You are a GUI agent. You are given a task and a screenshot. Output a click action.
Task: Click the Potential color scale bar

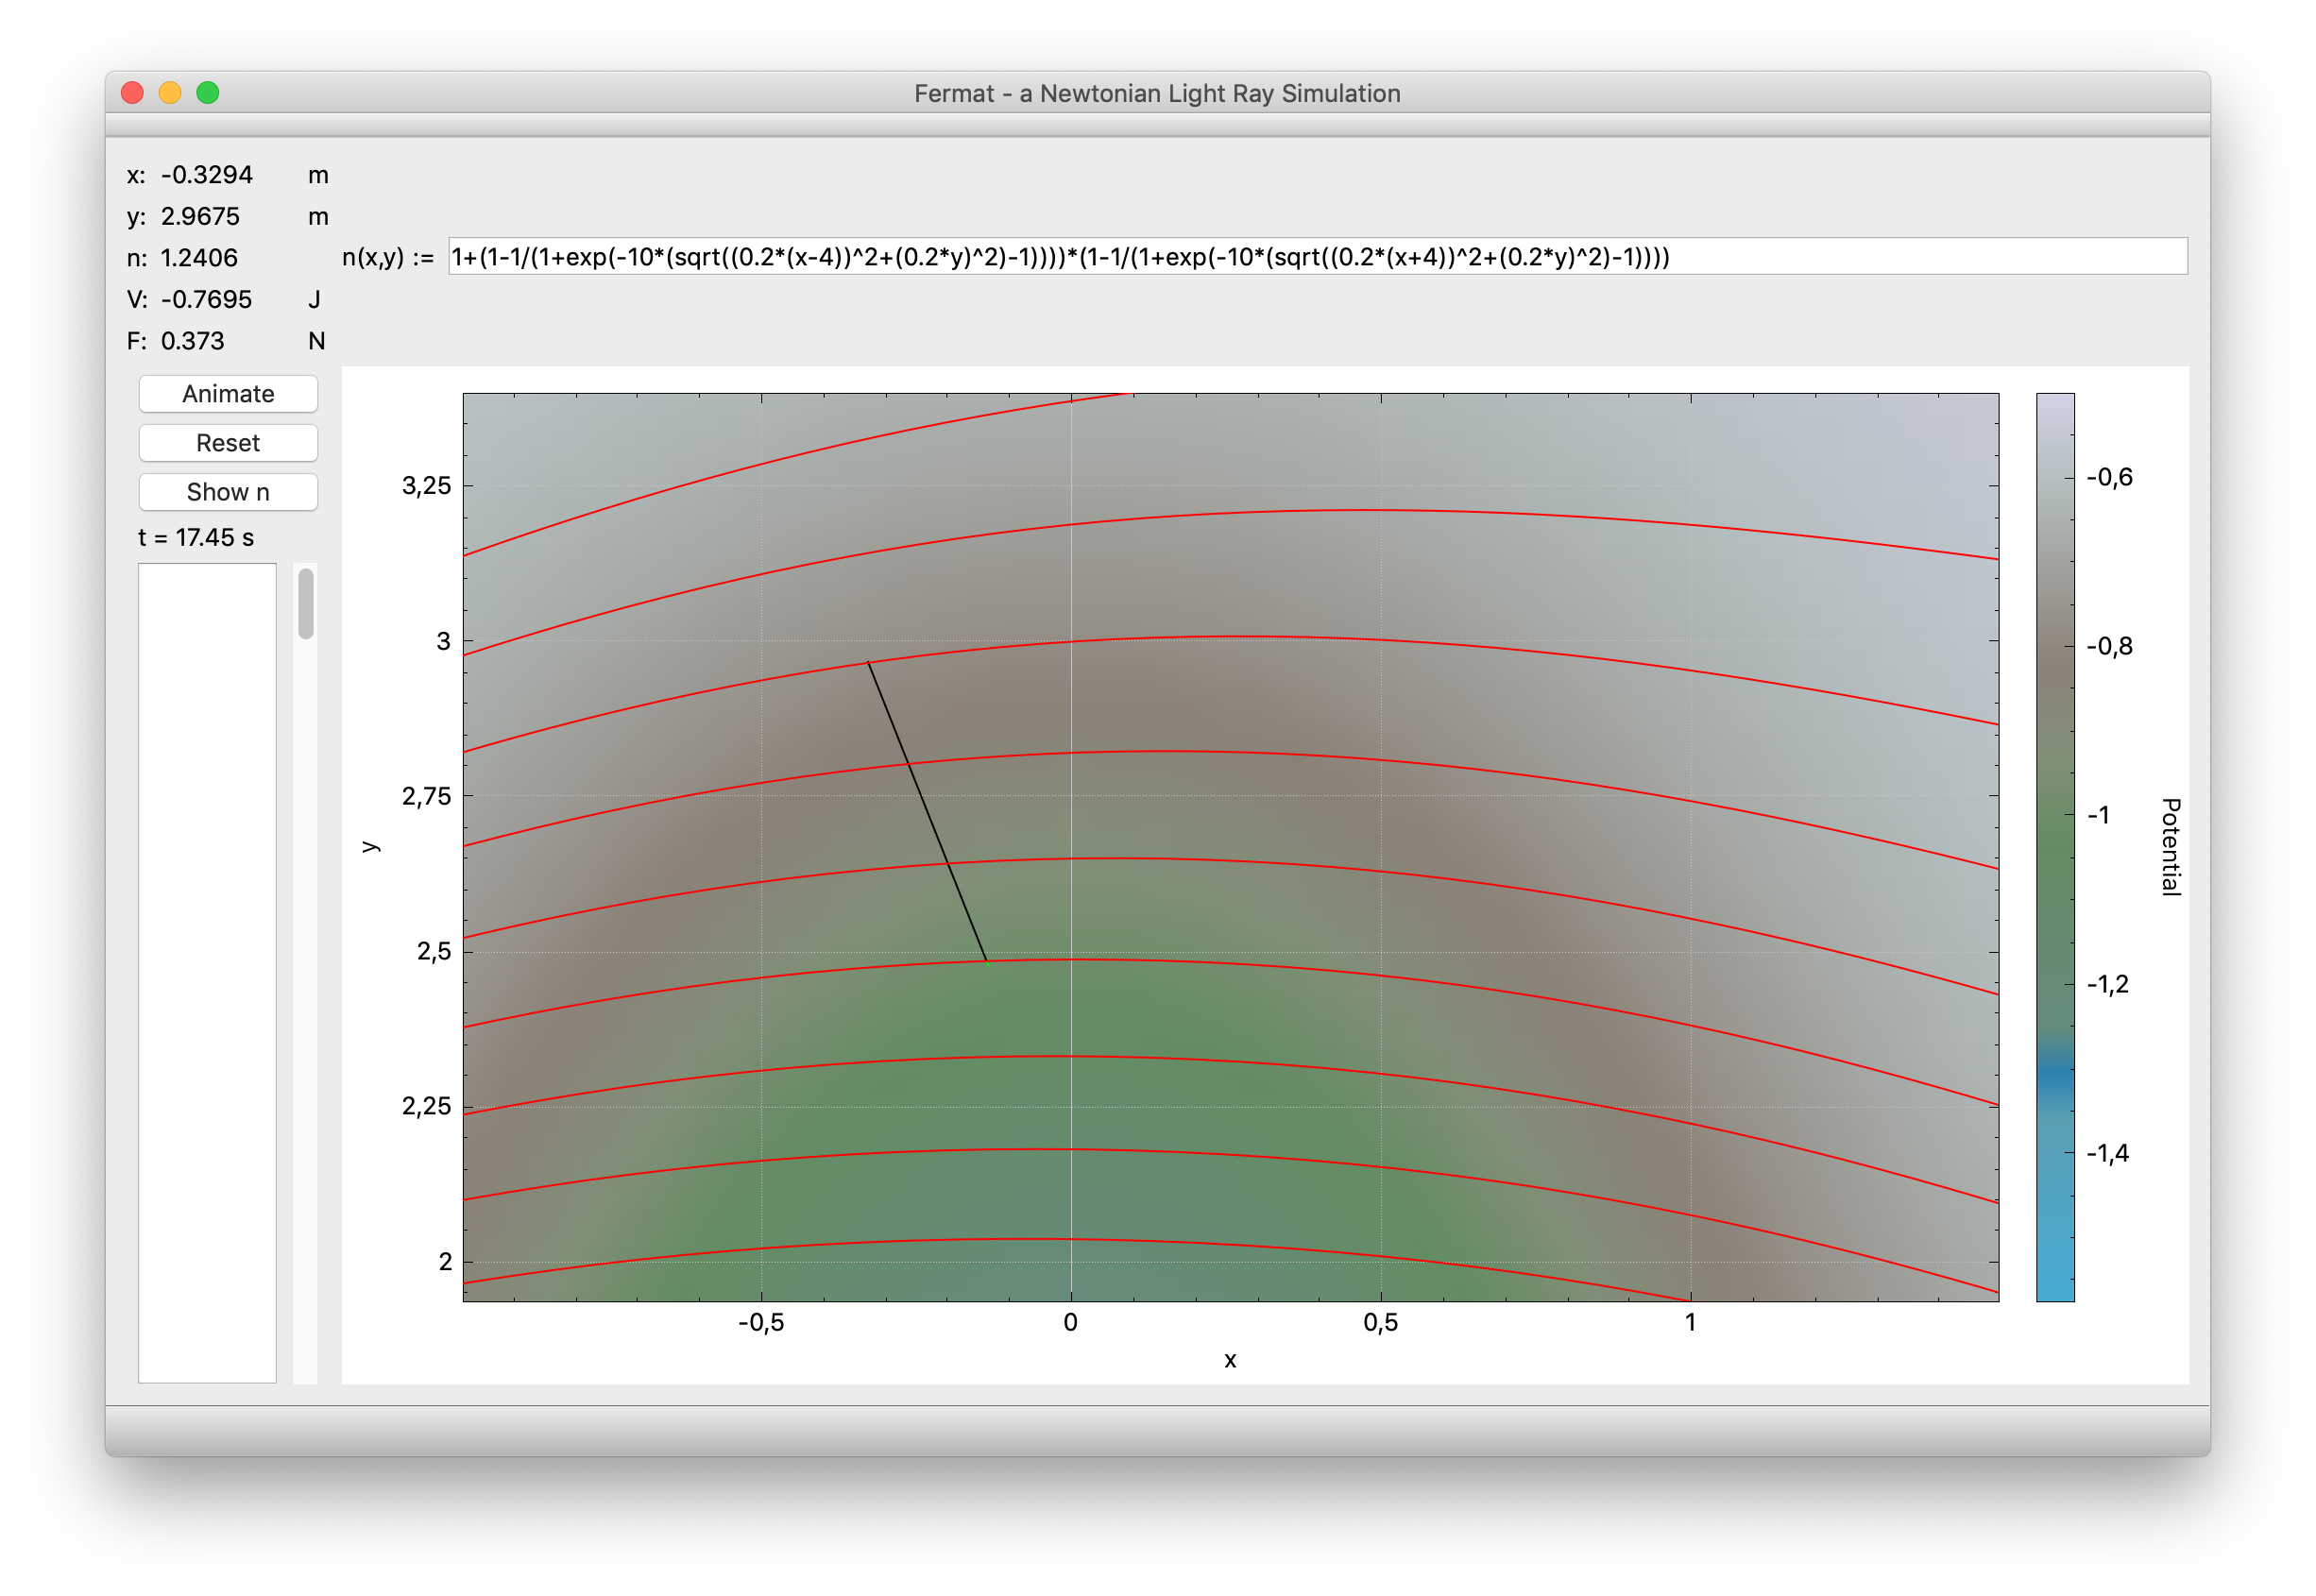pos(2055,847)
